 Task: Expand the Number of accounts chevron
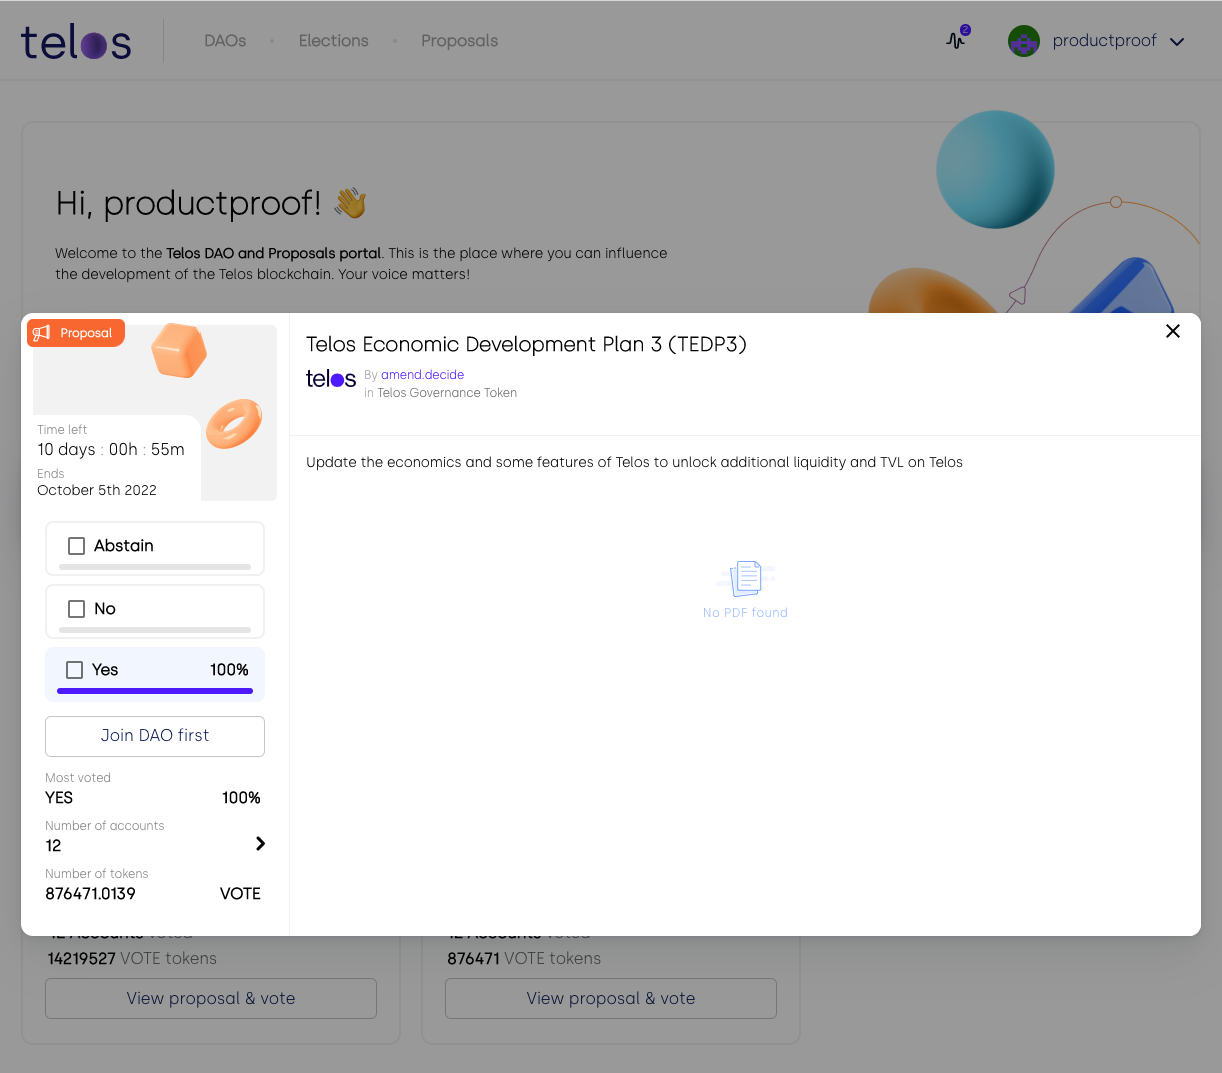(260, 843)
